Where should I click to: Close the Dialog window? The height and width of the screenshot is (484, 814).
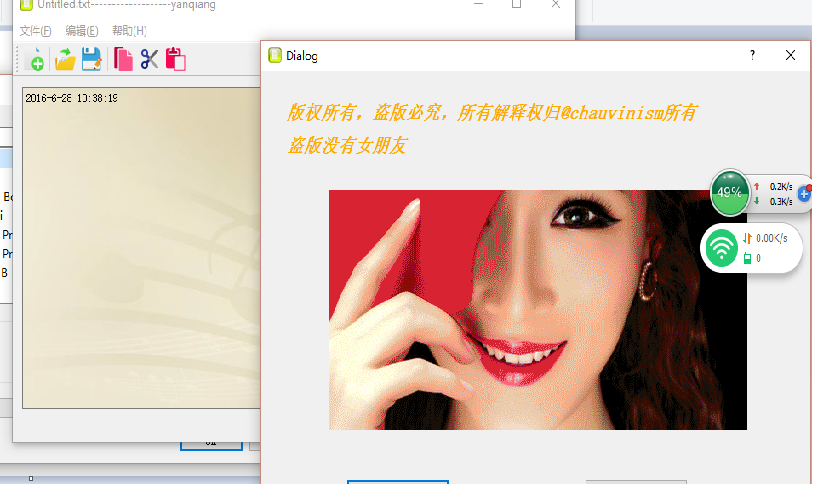click(x=790, y=55)
